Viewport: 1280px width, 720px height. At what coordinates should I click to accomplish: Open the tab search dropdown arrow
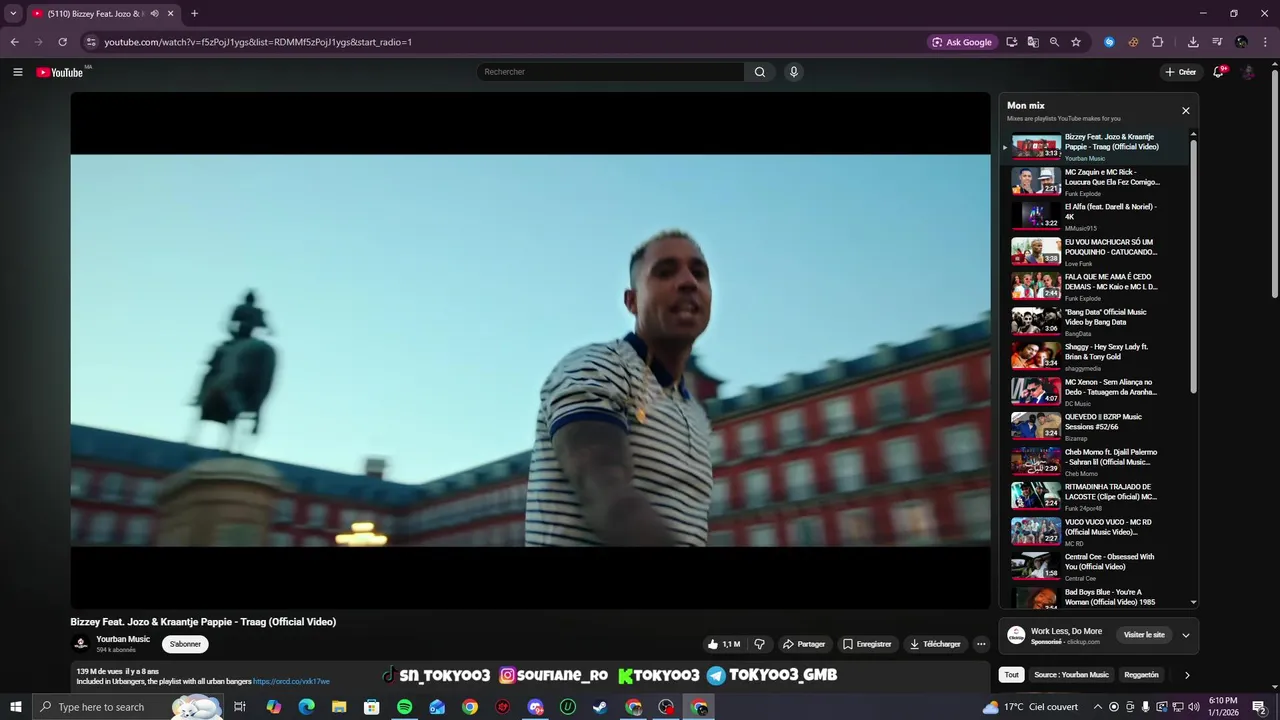click(13, 14)
